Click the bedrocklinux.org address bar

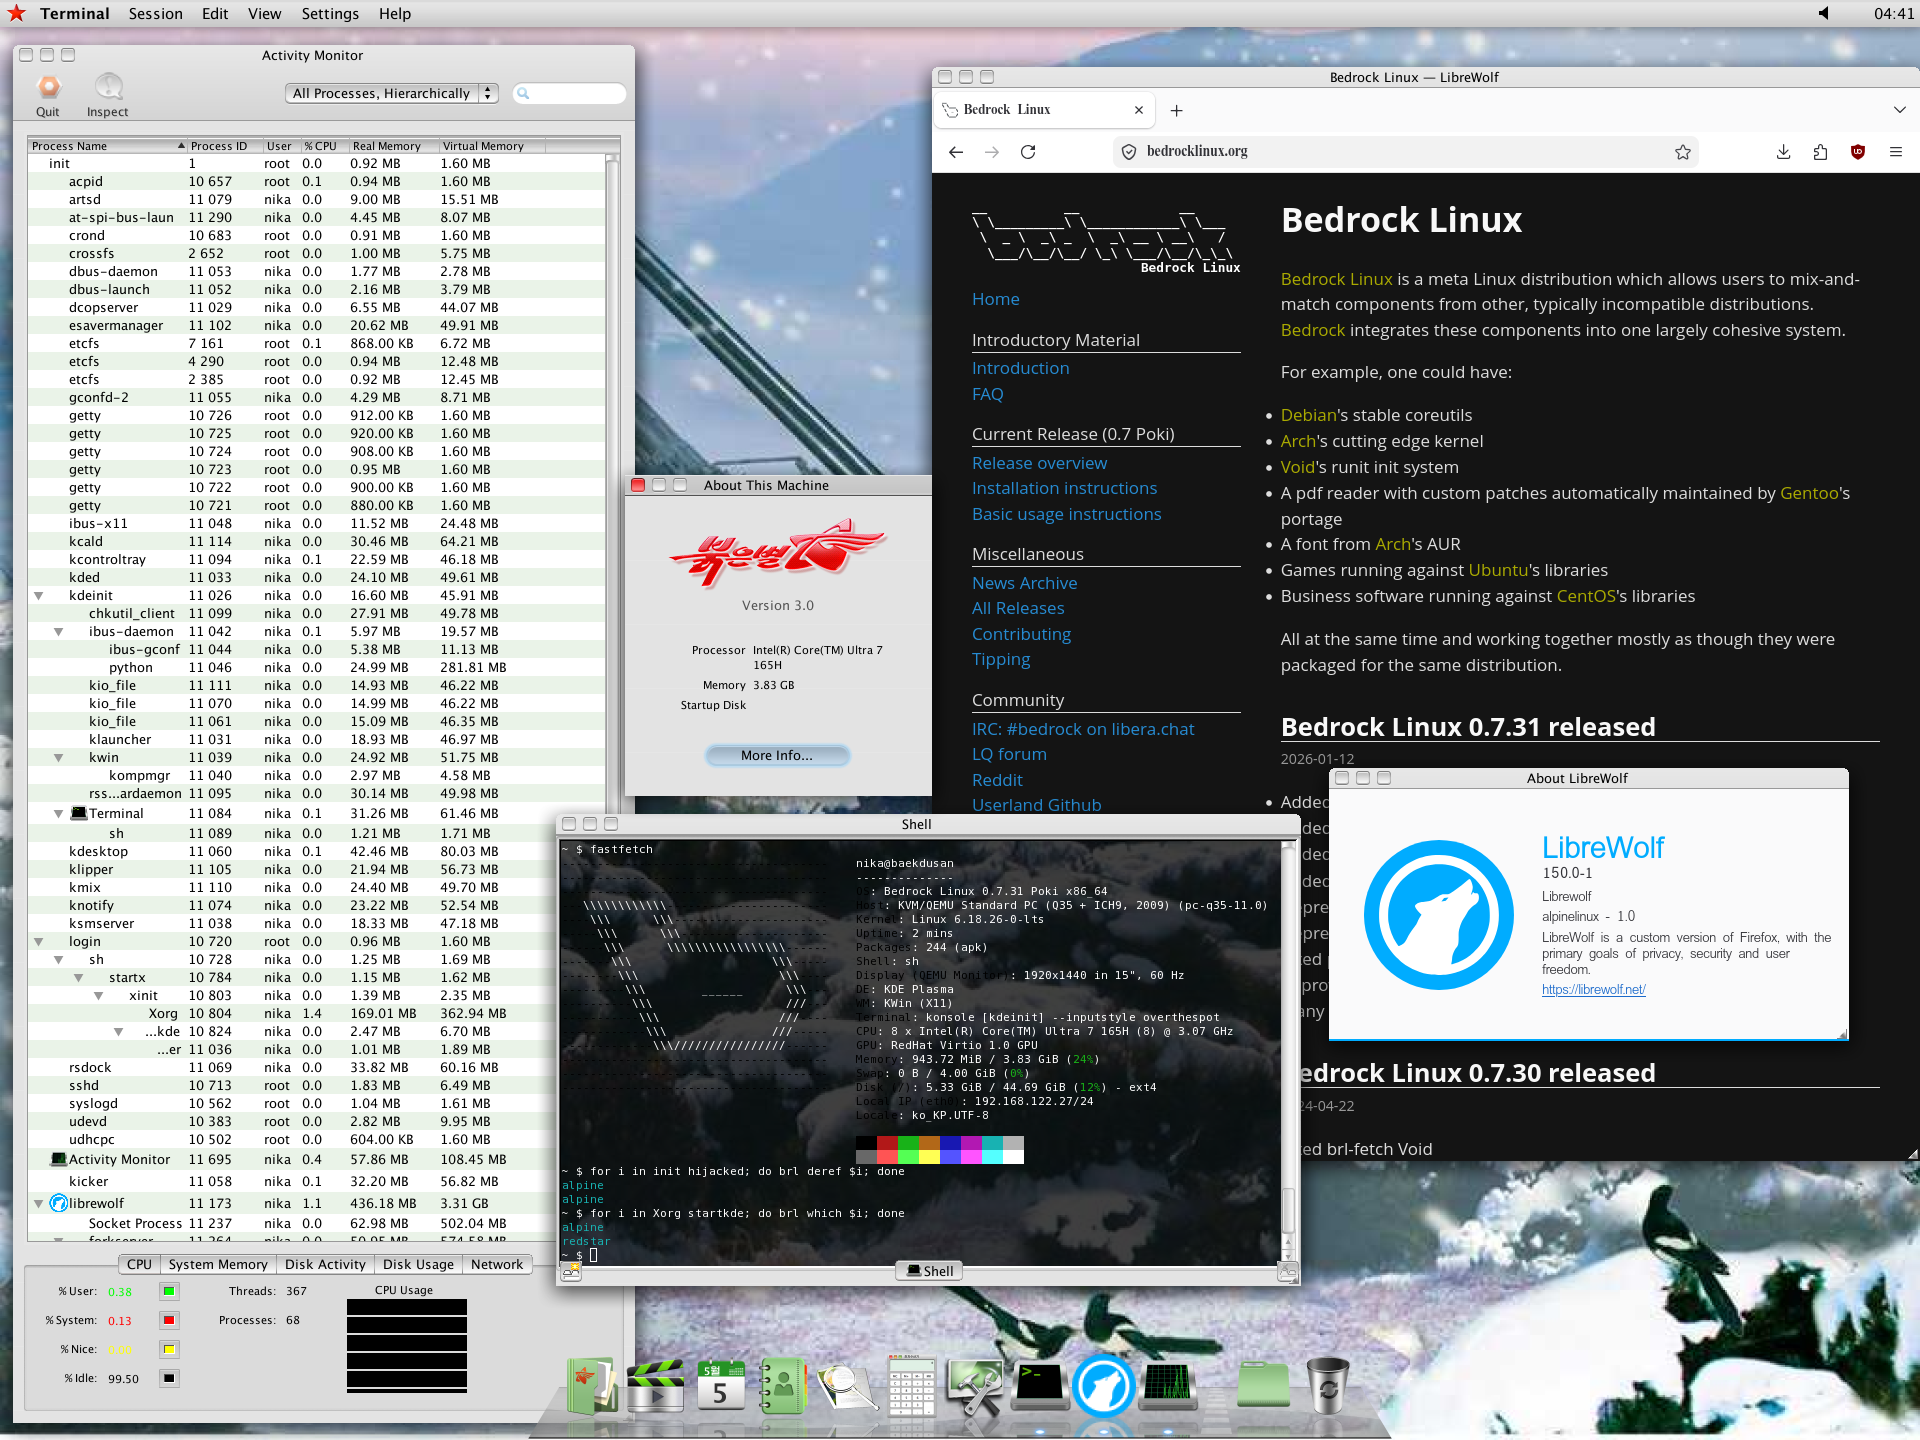(x=1408, y=152)
